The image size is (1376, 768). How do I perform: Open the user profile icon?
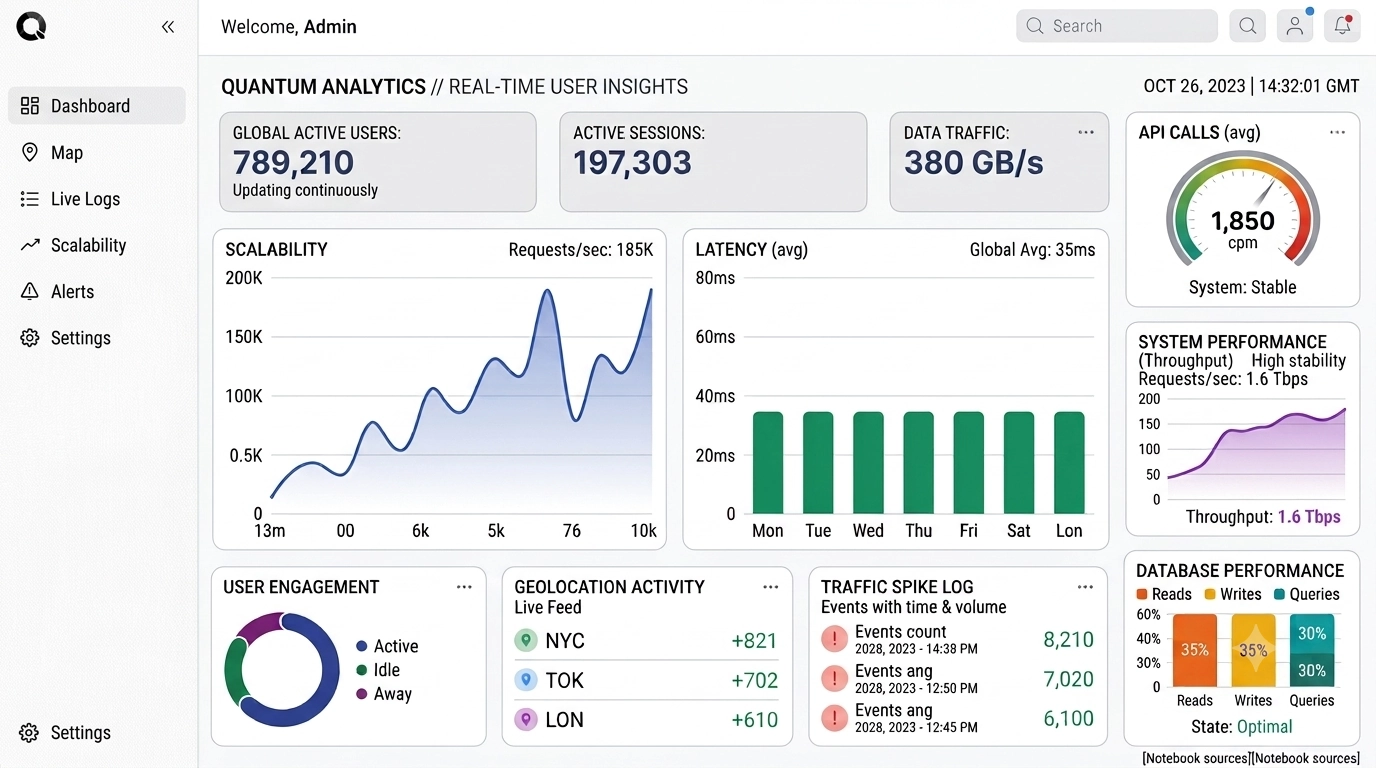click(1295, 26)
